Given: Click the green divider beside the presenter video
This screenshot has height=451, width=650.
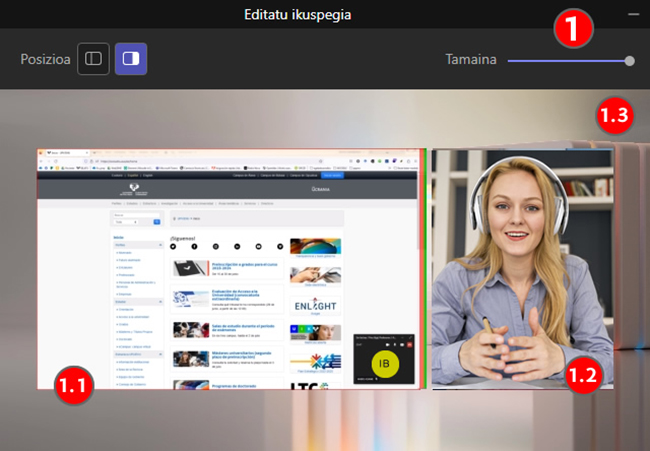Looking at the screenshot, I should click(426, 268).
